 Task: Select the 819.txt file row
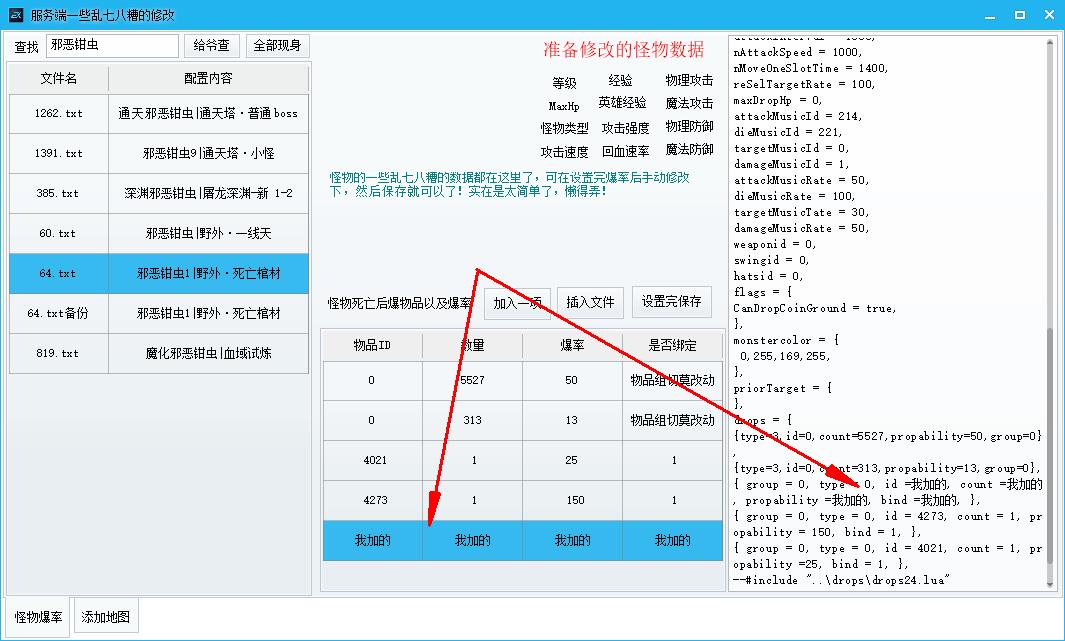click(x=59, y=354)
